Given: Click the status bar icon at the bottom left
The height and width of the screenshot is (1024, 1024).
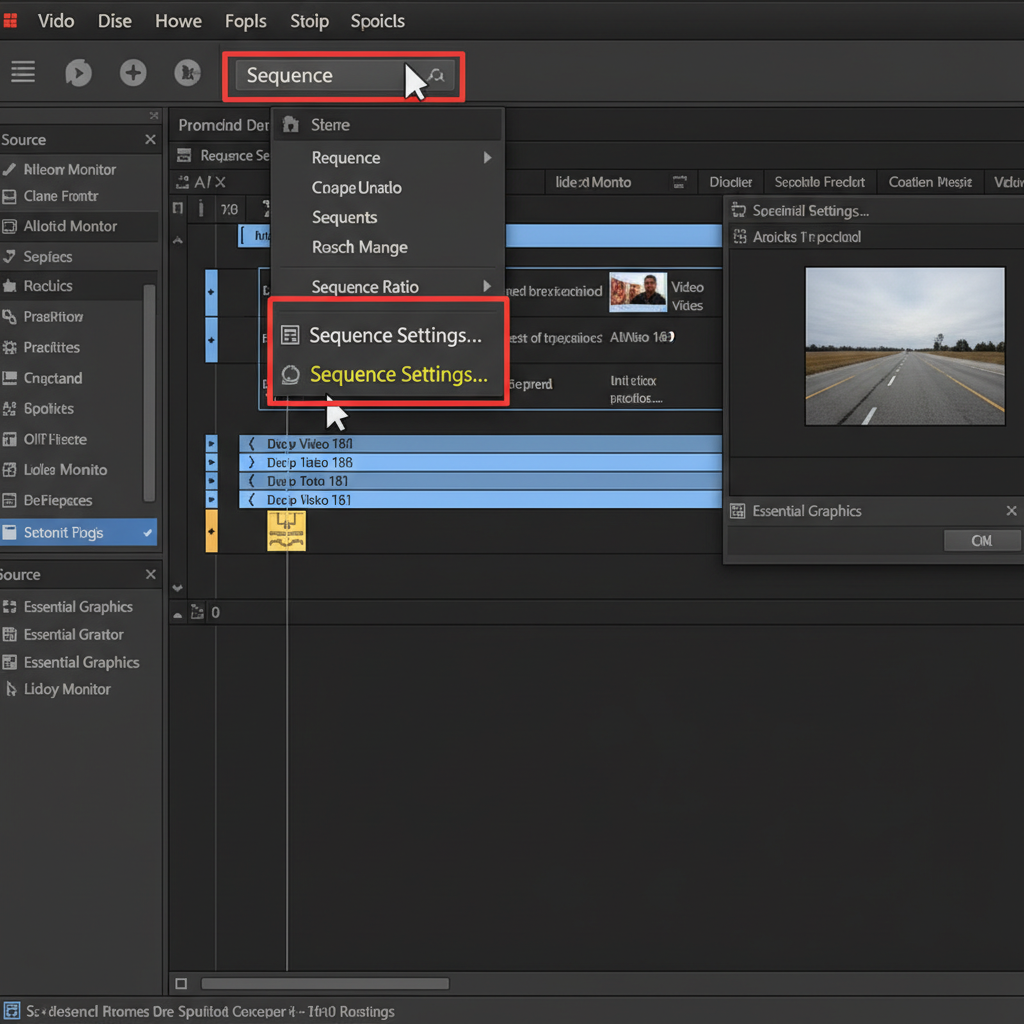Looking at the screenshot, I should click(x=11, y=1011).
